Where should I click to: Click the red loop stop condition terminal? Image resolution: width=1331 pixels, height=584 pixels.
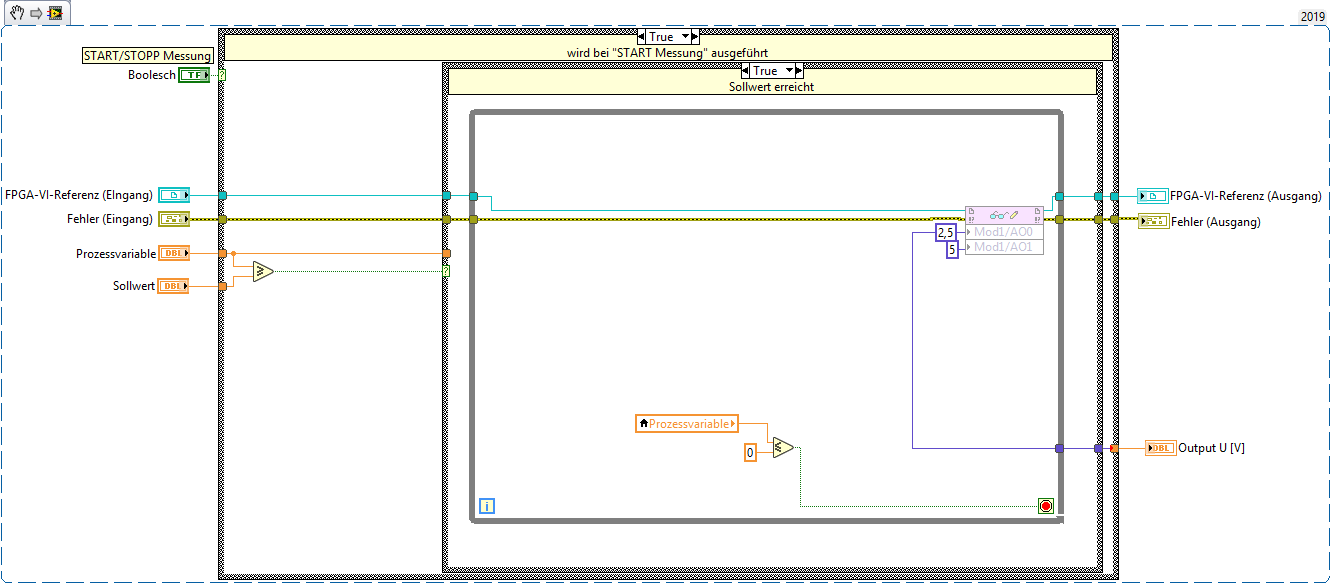[1046, 506]
